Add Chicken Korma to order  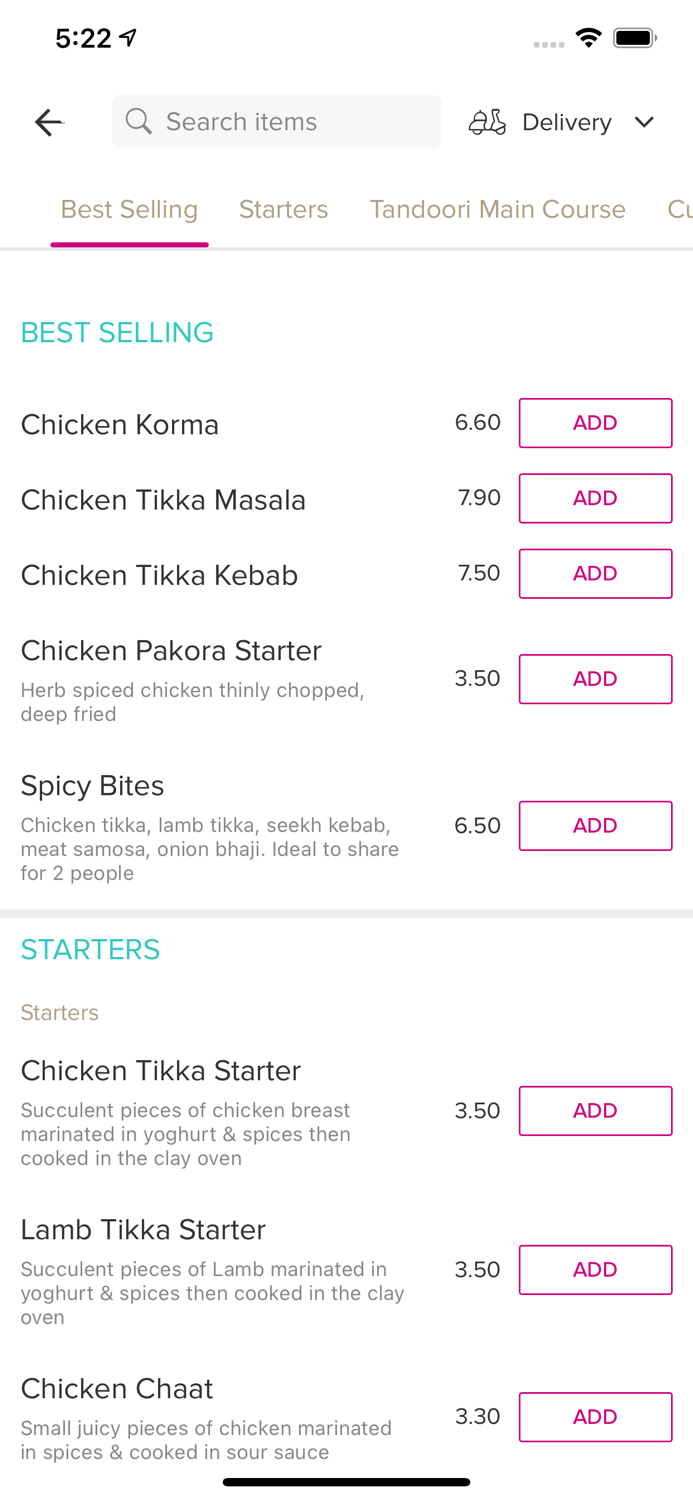(x=595, y=423)
